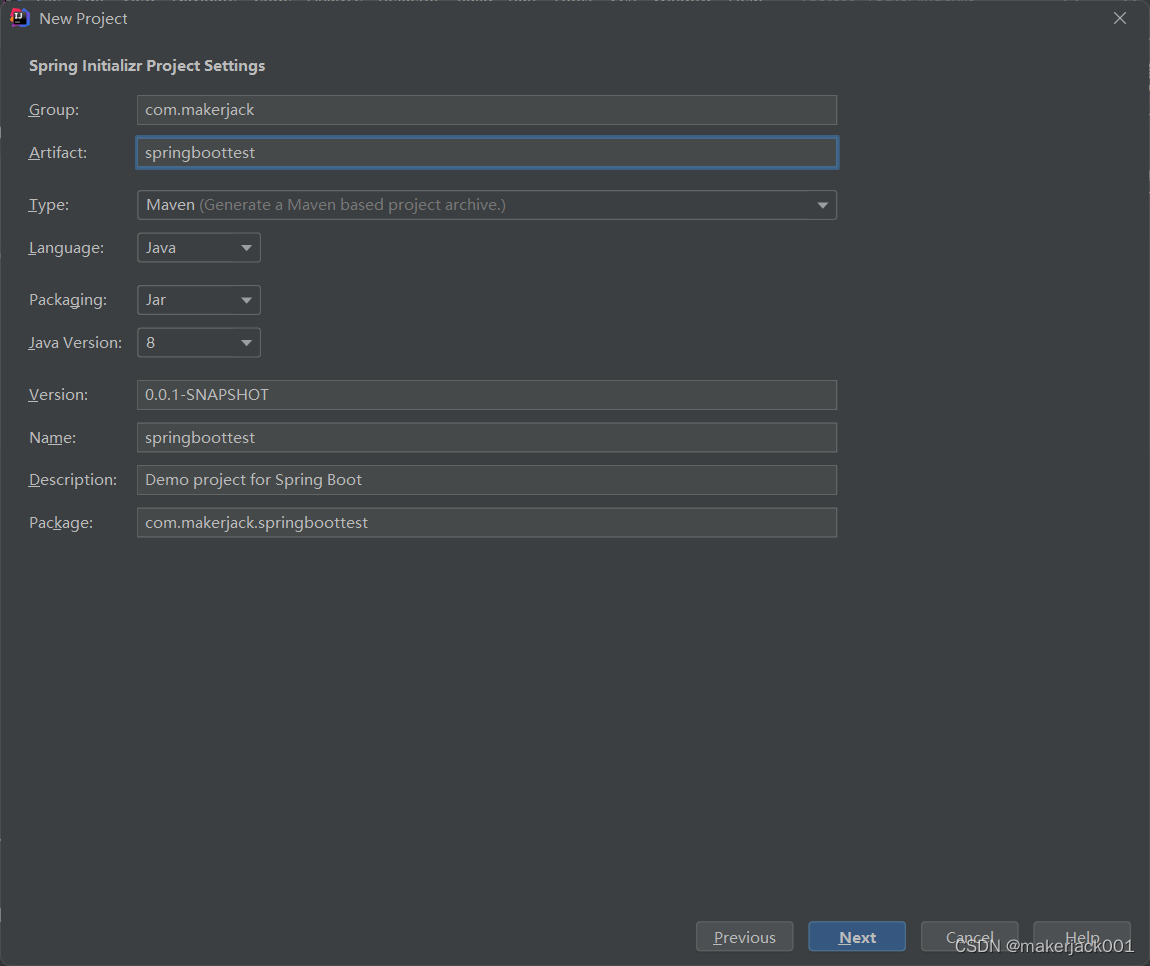1150x966 pixels.
Task: Click the Java Version arrow icon
Action: point(246,344)
